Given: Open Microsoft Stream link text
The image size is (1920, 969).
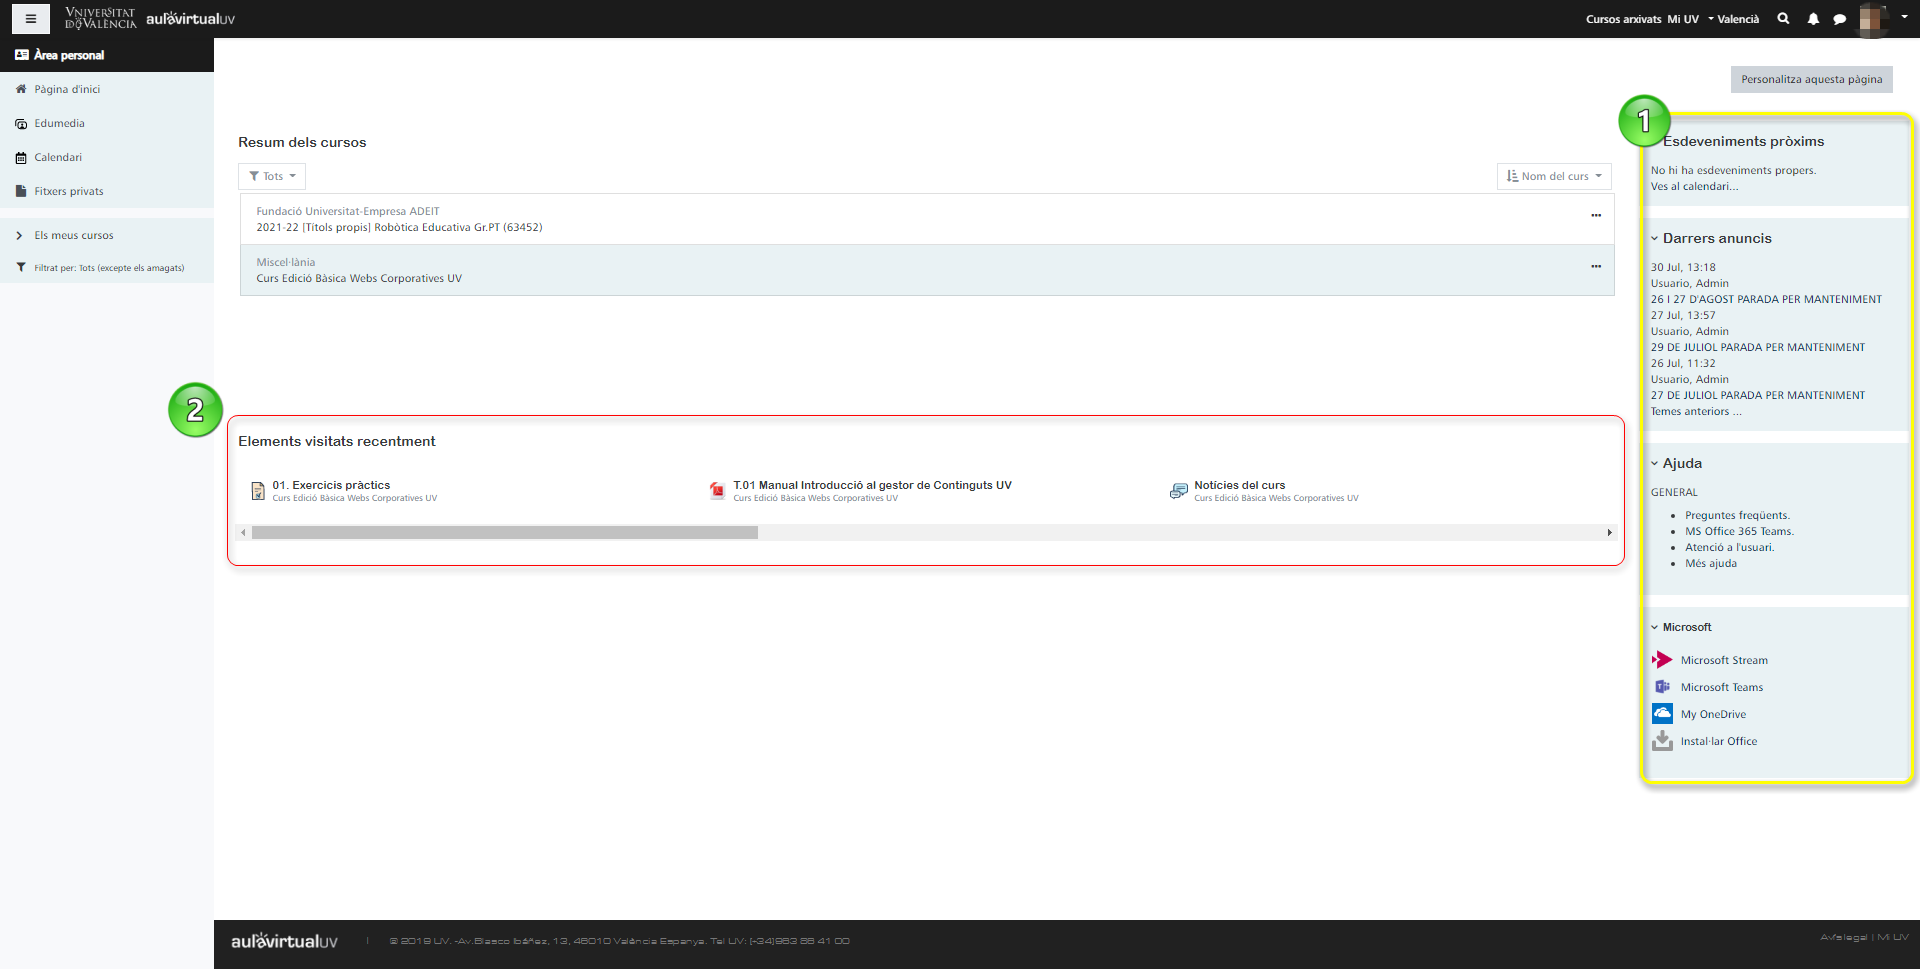Looking at the screenshot, I should click(1724, 660).
